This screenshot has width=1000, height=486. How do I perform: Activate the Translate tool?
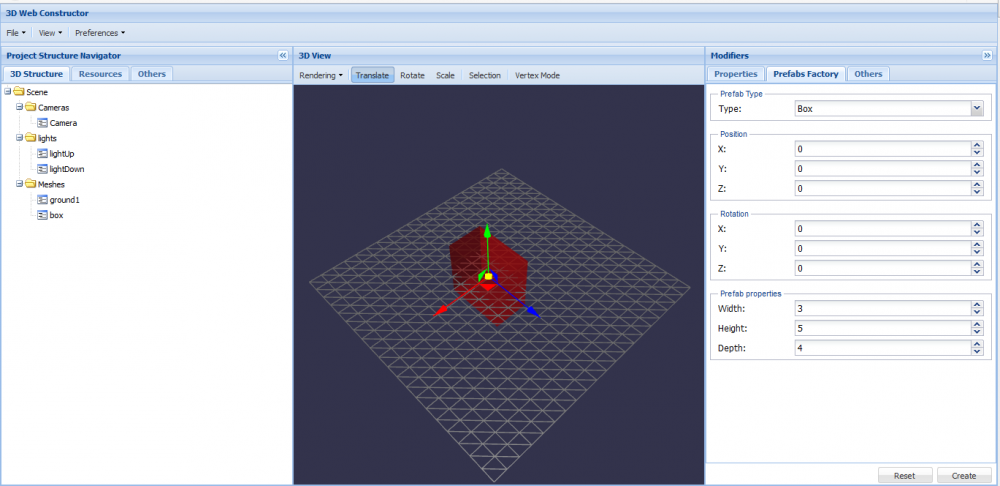372,75
